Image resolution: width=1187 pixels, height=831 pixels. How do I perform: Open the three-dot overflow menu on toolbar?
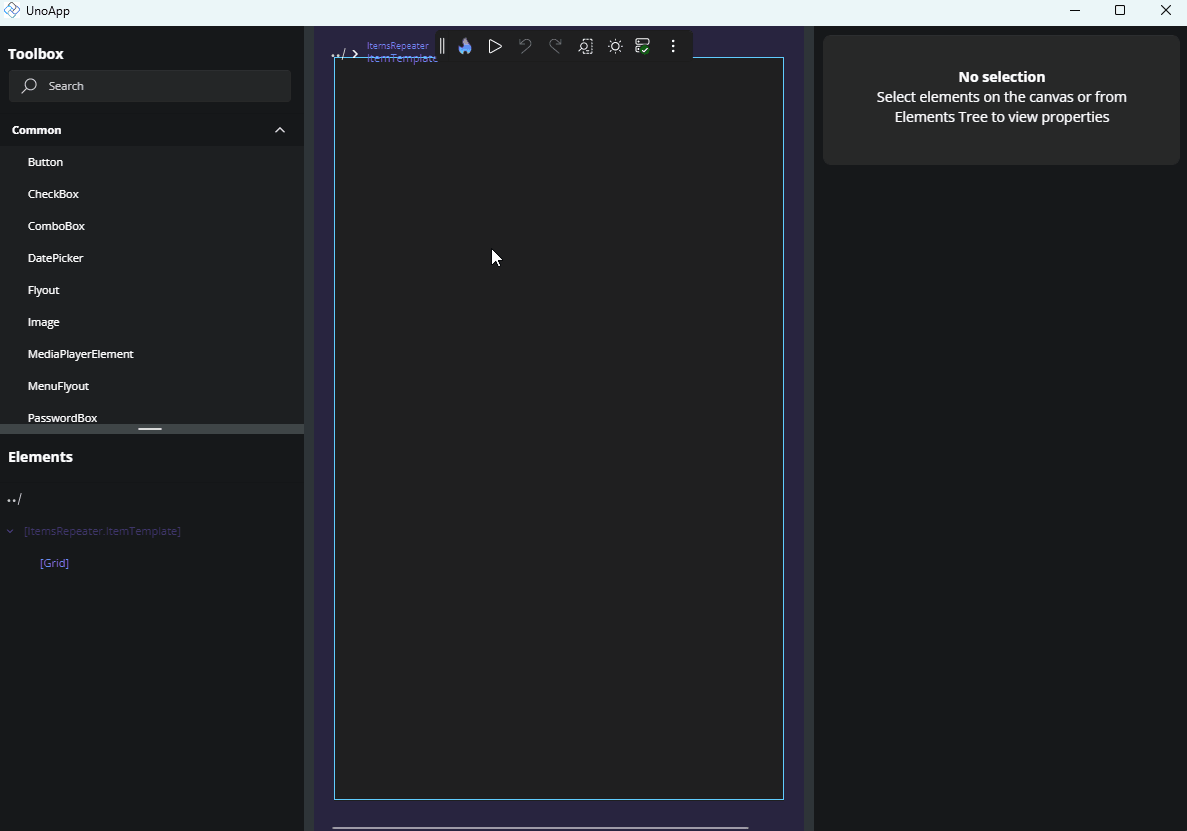(x=674, y=45)
